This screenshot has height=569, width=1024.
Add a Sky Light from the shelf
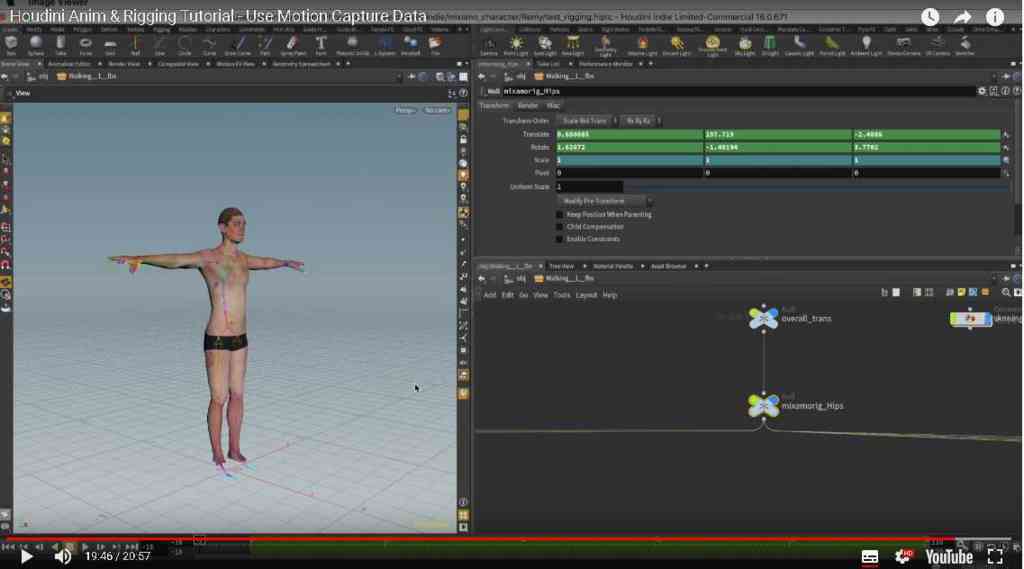[744, 45]
